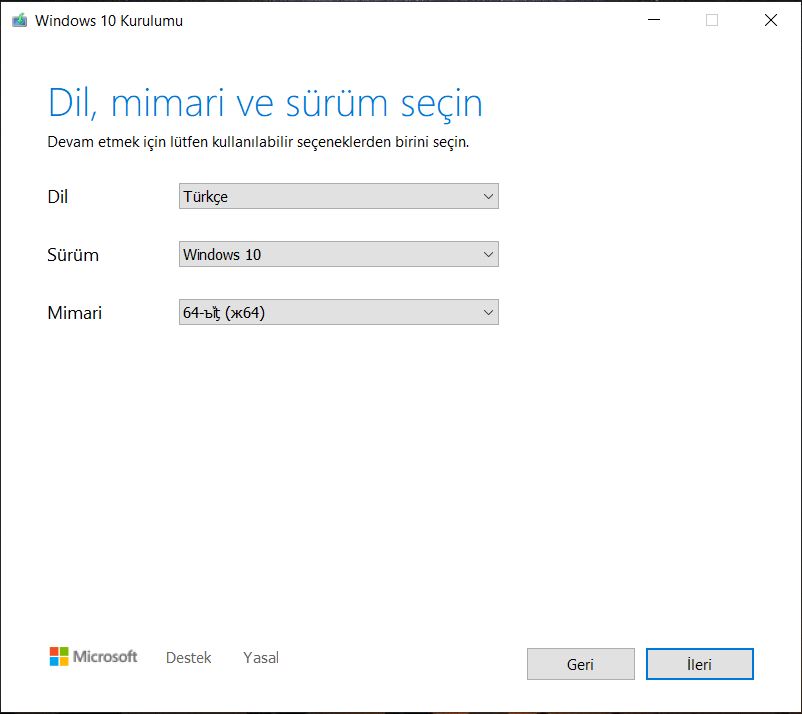Open the Yasal legal link
802x714 pixels.
261,658
